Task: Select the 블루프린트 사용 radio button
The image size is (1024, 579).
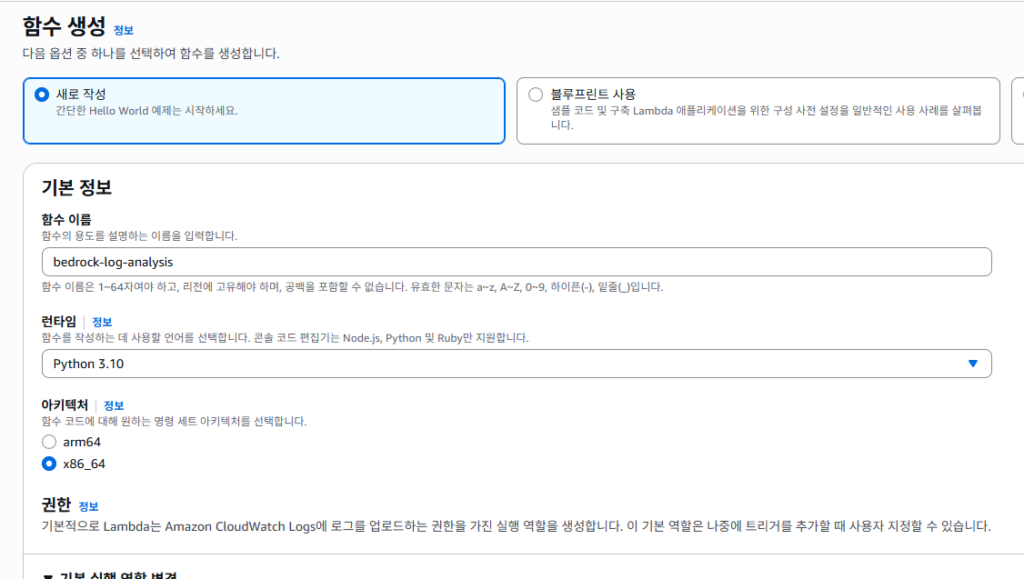Action: pyautogui.click(x=535, y=94)
